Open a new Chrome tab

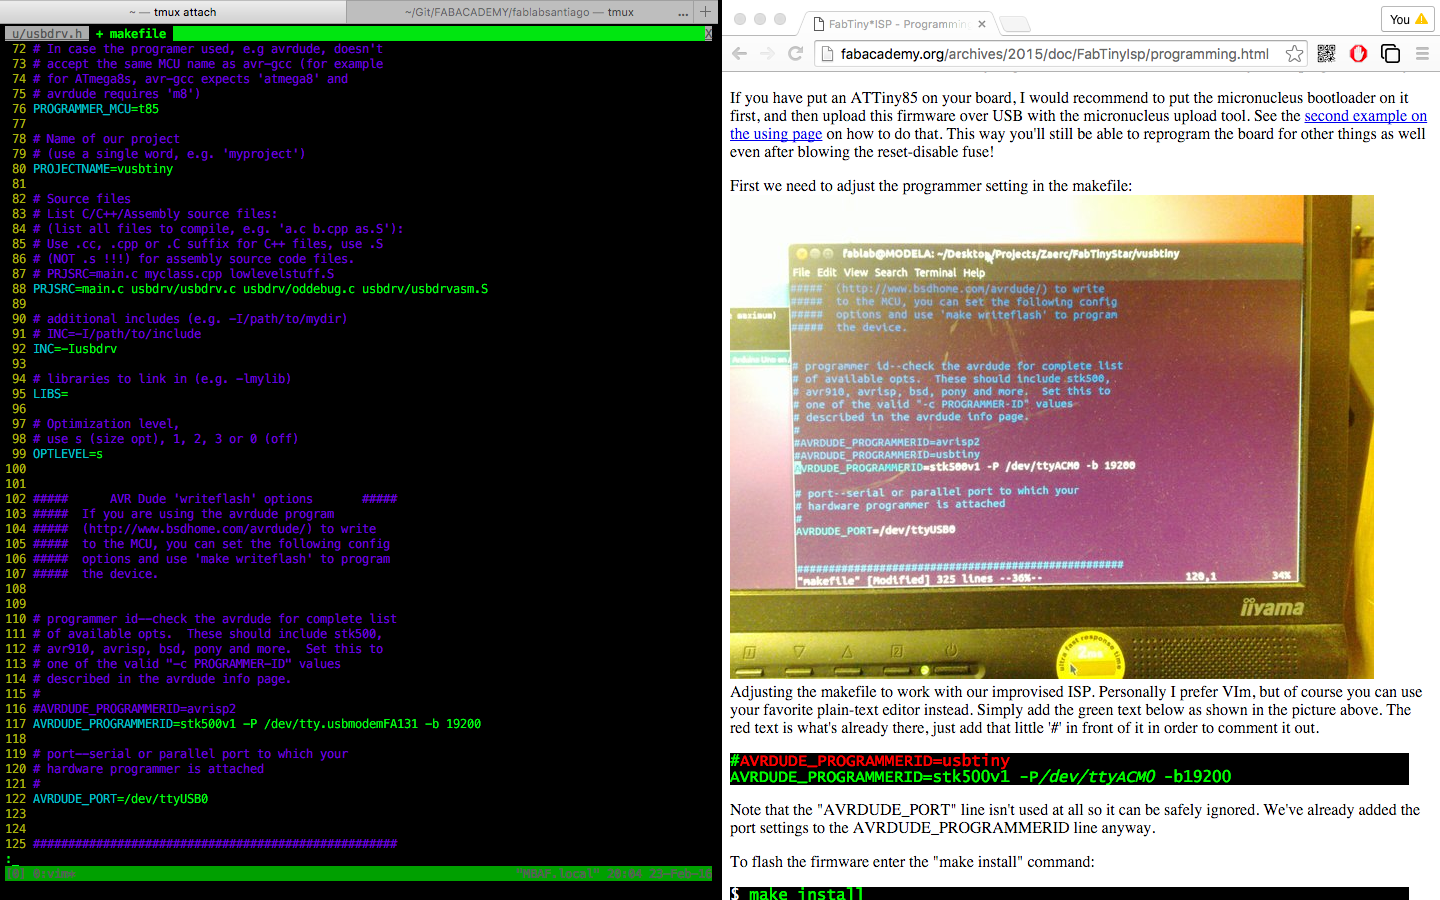tap(1014, 24)
